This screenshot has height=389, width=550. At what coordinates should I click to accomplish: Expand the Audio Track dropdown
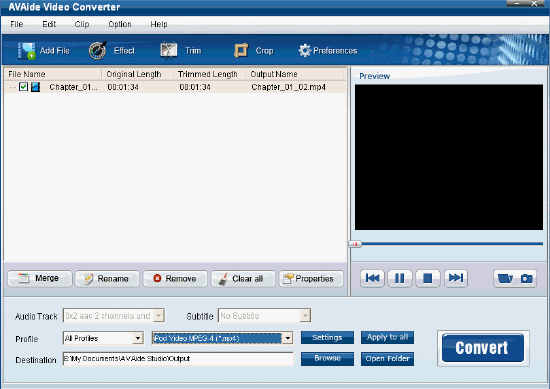pyautogui.click(x=159, y=316)
